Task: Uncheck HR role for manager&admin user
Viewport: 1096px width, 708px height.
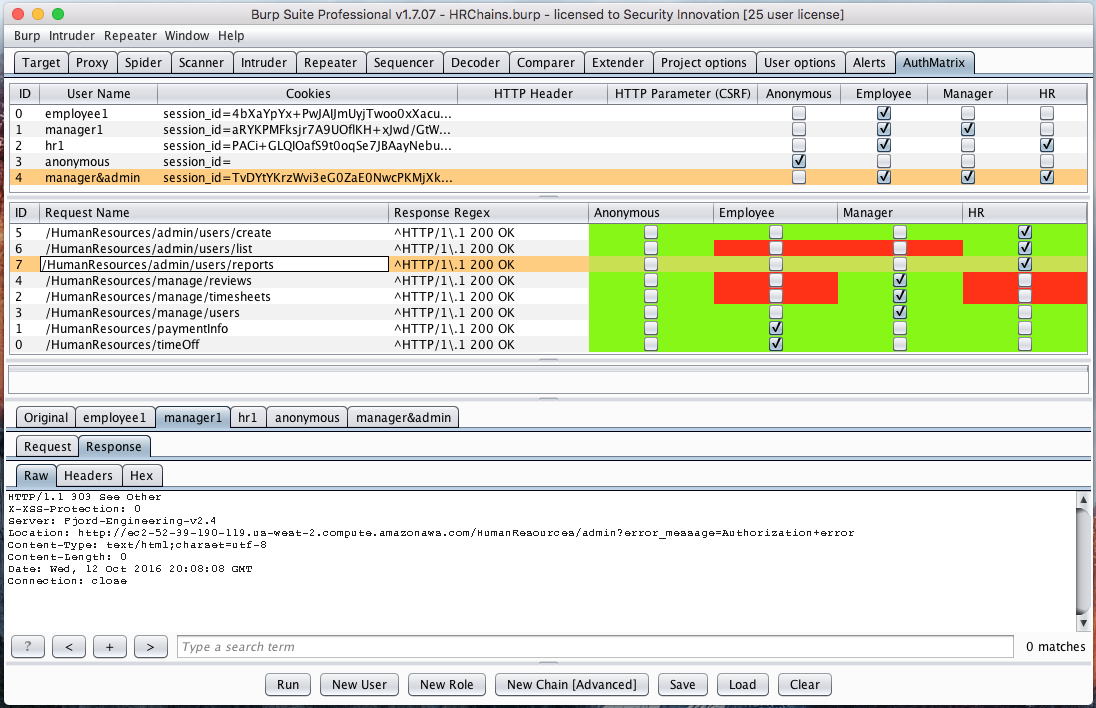Action: [x=1047, y=178]
